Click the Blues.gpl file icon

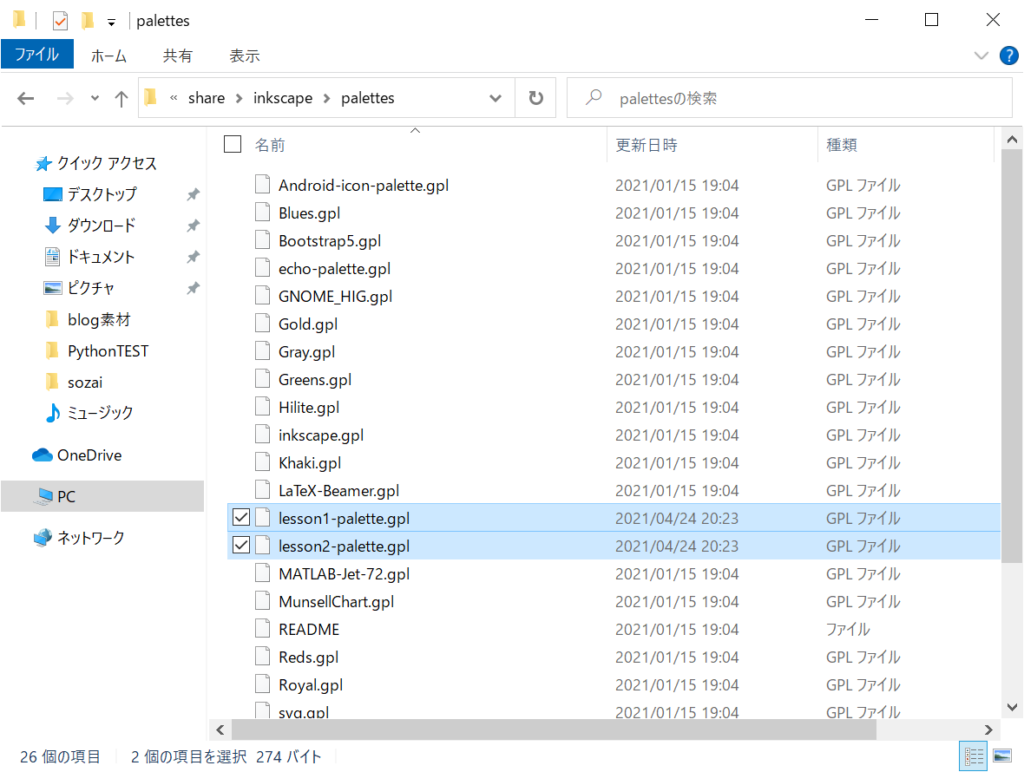[263, 213]
